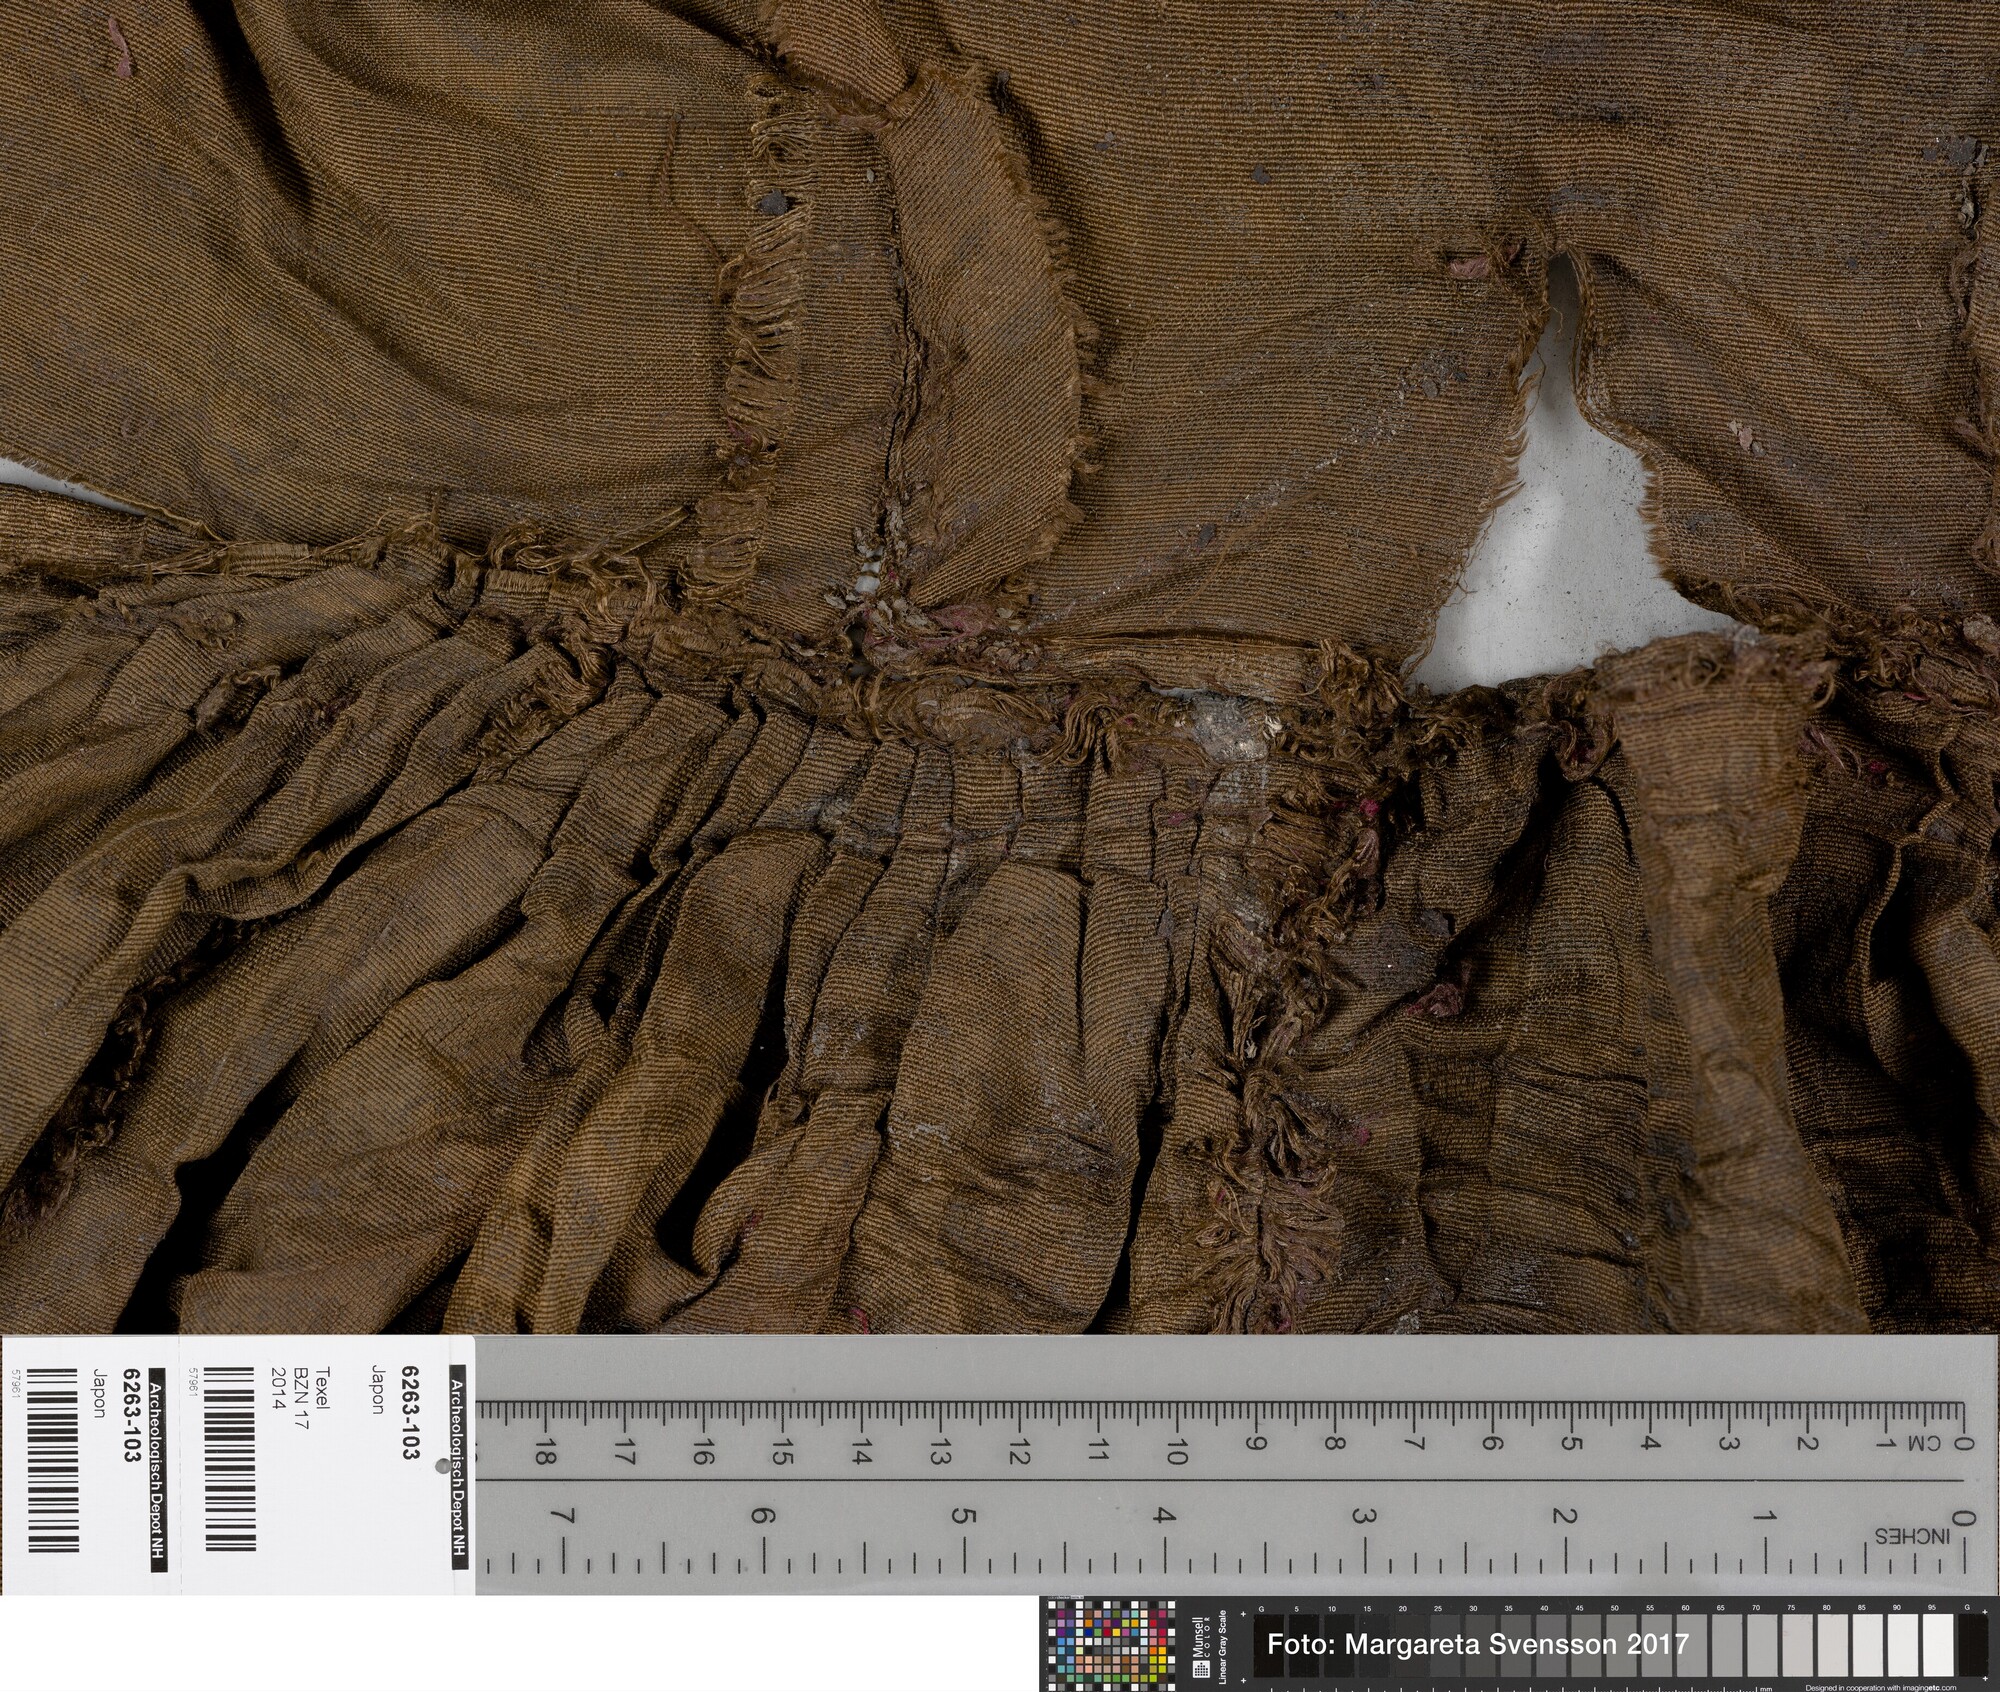The height and width of the screenshot is (1692, 2000).
Task: Click the 7 inch mark on the ruler
Action: [563, 1517]
